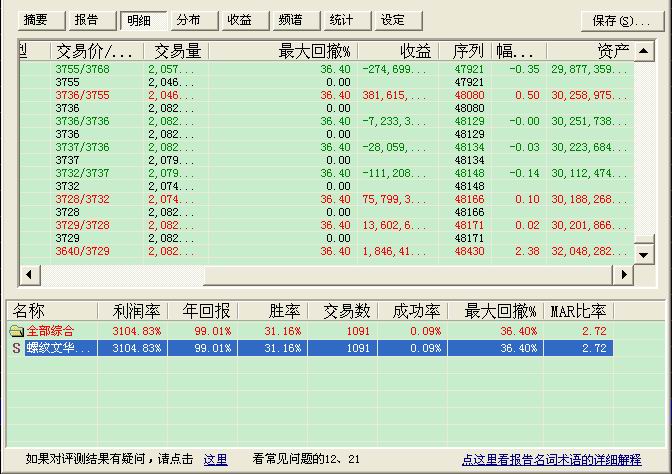Select trade row 3640/3729

[326, 251]
